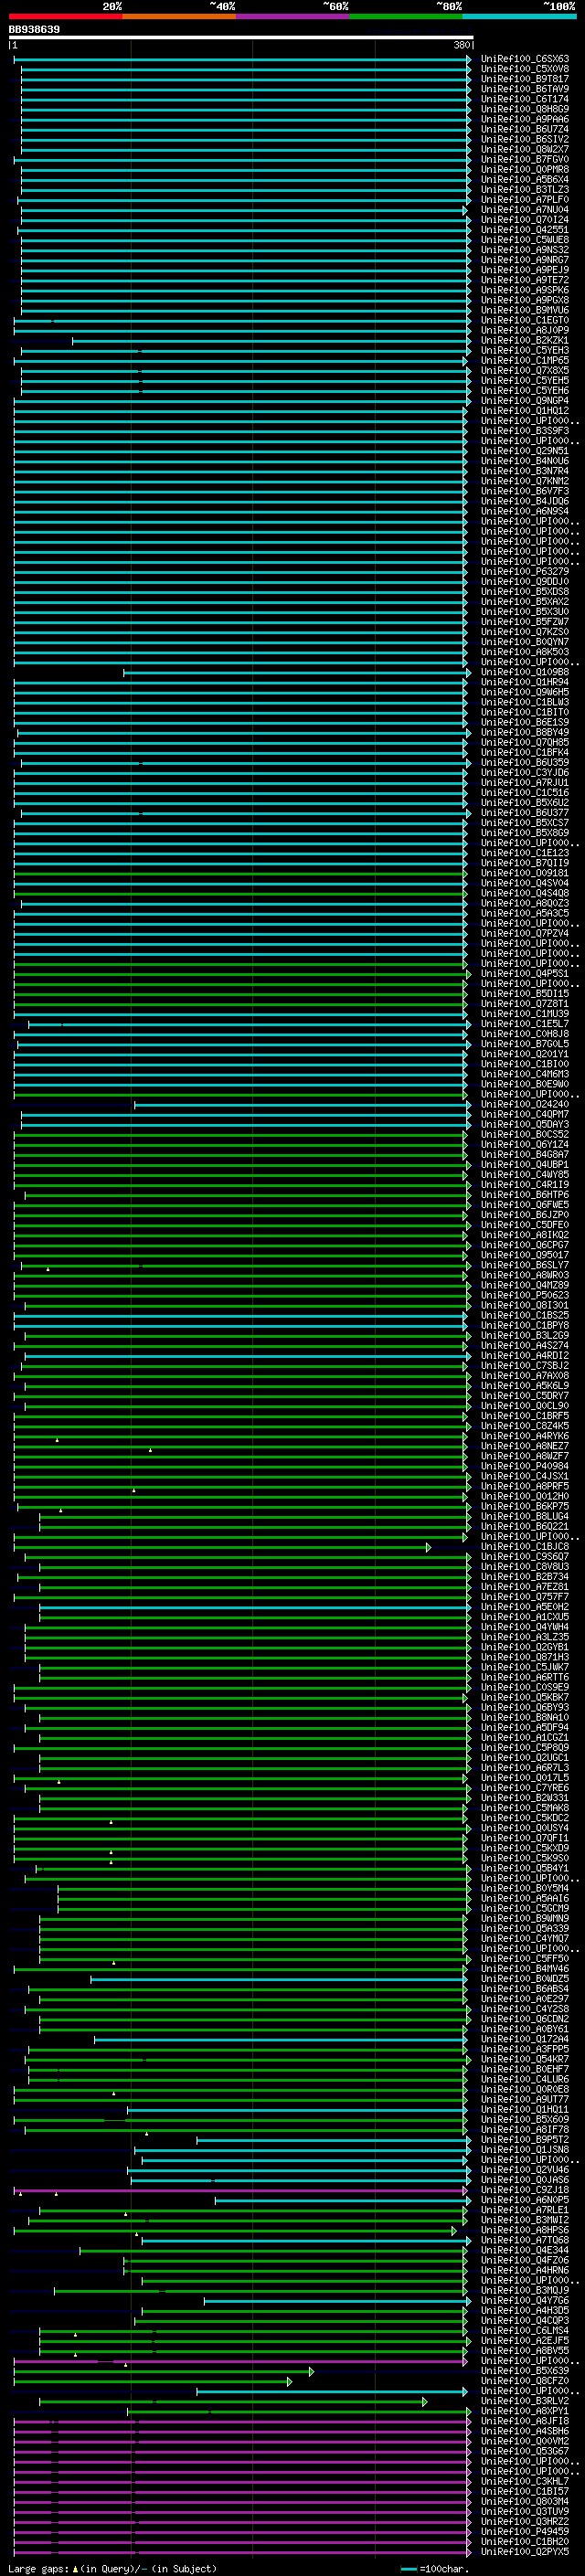Choose UniRef100_B2KZK1 in the hit list
The image size is (585, 2576).
tap(525, 340)
